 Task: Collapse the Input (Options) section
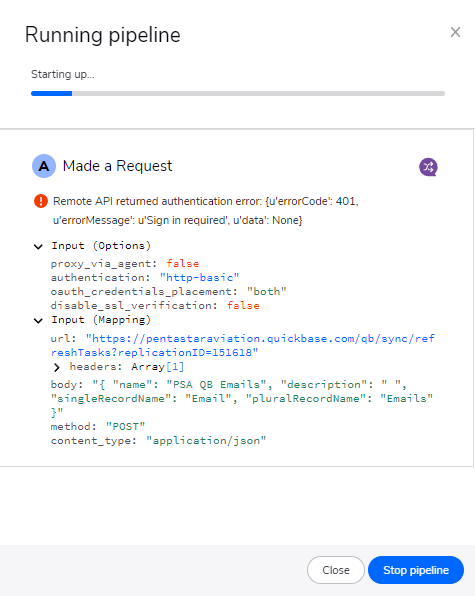click(x=38, y=246)
